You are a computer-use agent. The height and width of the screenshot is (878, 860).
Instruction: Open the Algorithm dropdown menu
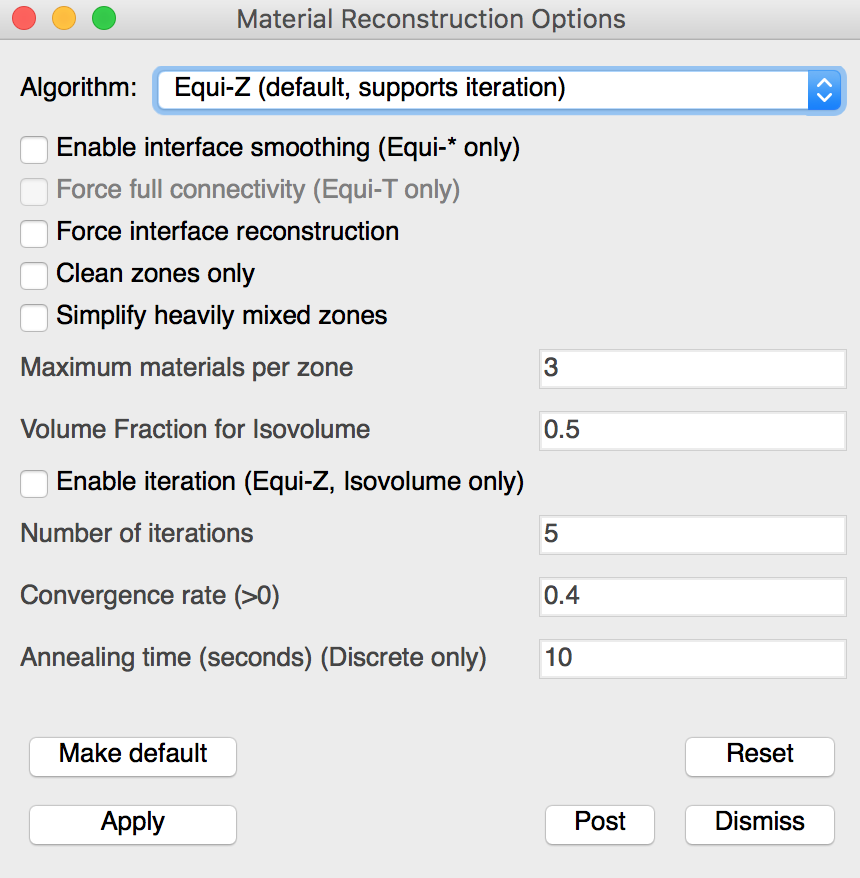point(499,90)
